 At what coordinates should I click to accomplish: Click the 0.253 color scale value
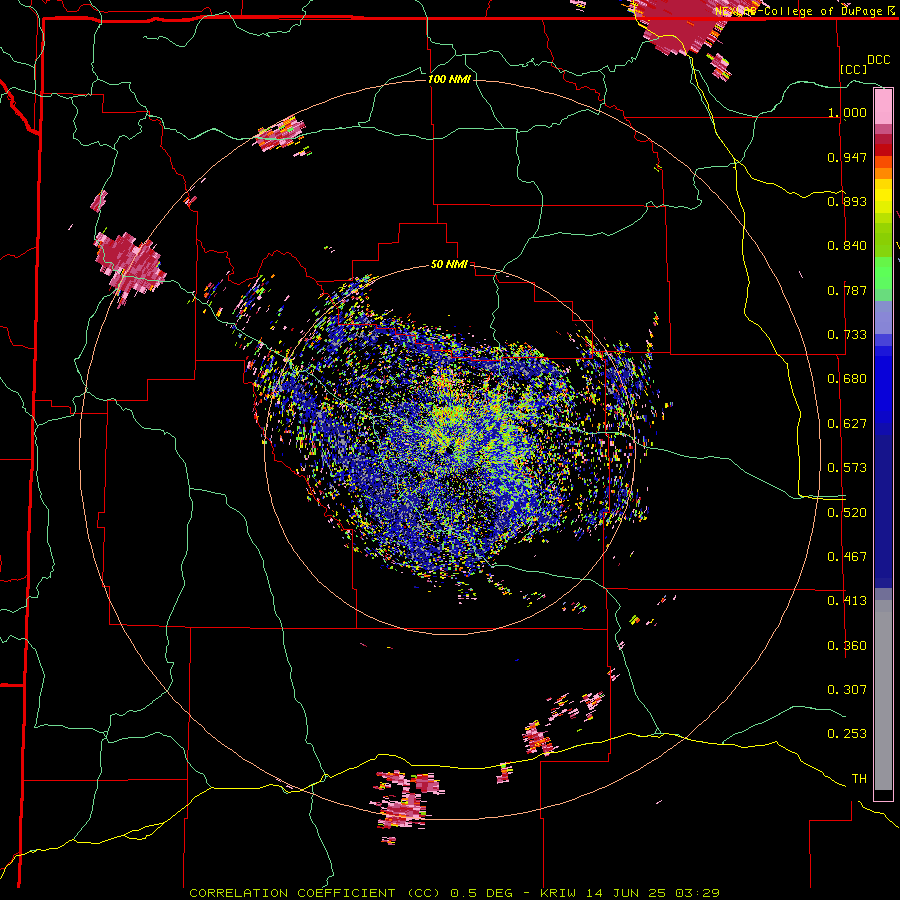[x=847, y=734]
